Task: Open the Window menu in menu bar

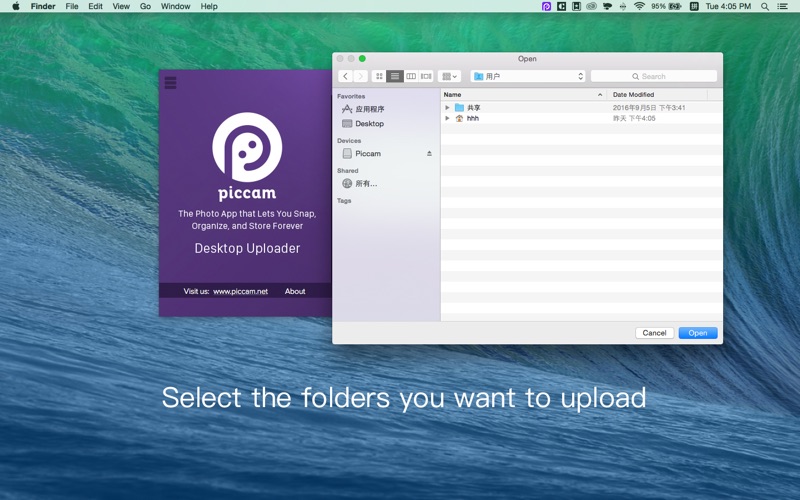Action: click(175, 6)
